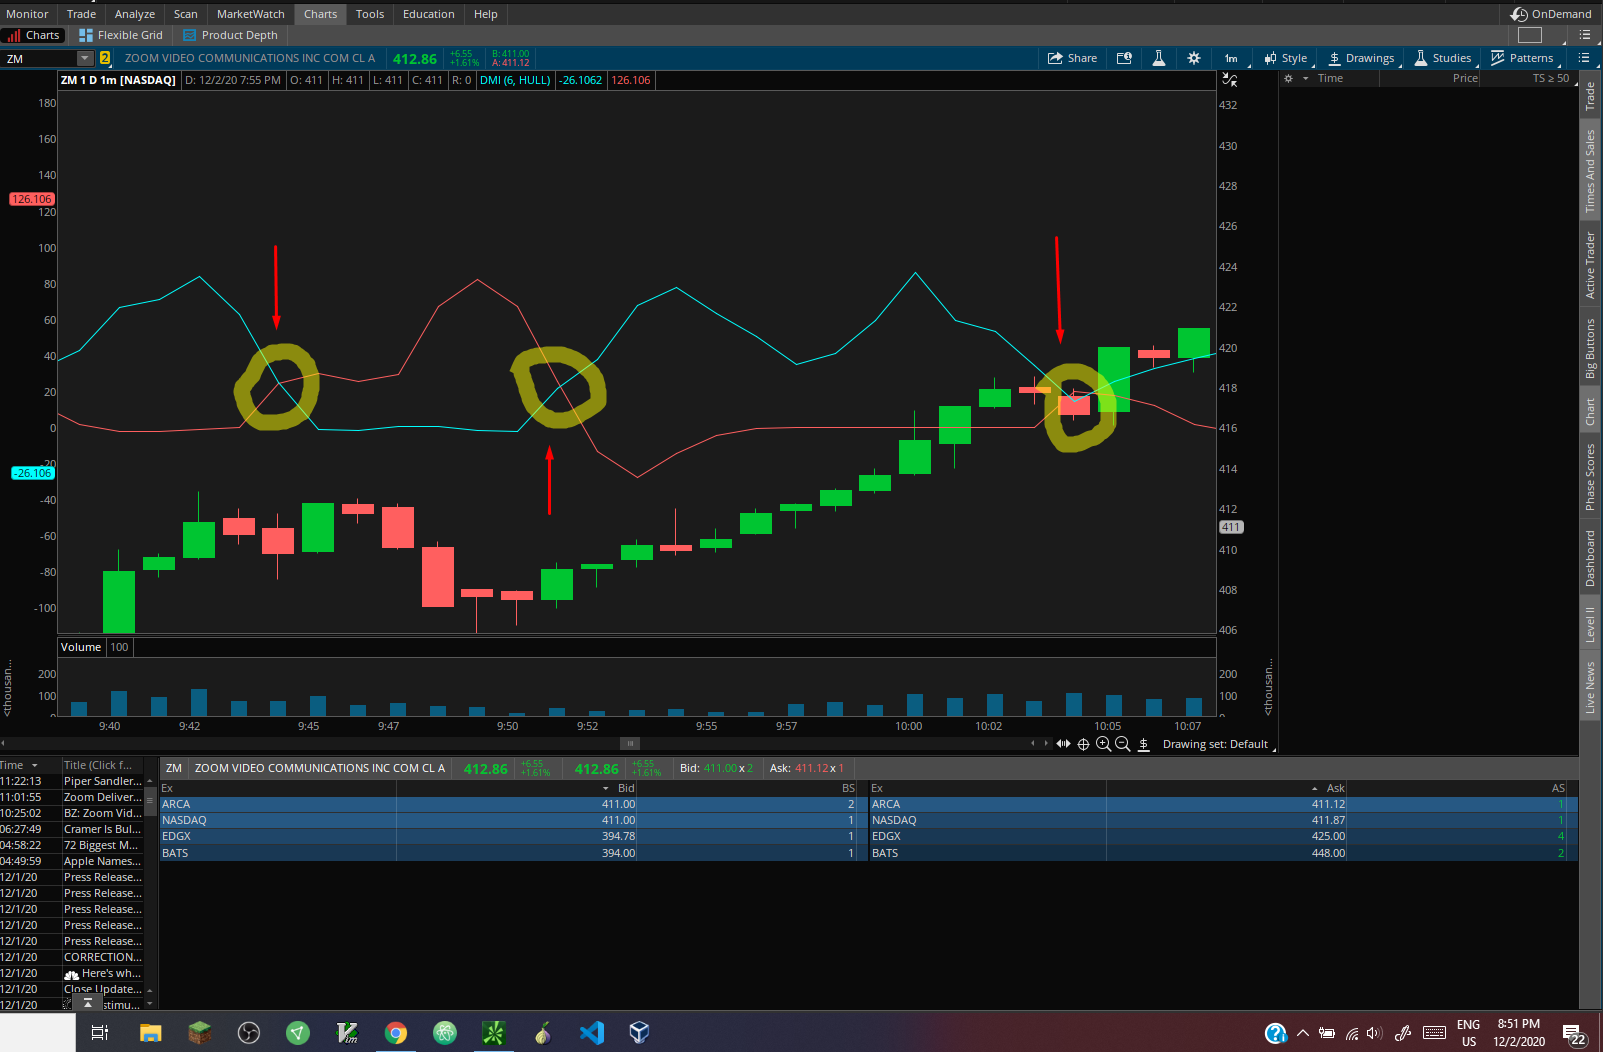This screenshot has width=1603, height=1052.
Task: Open the 72 Biggest M... news headline
Action: click(x=102, y=845)
